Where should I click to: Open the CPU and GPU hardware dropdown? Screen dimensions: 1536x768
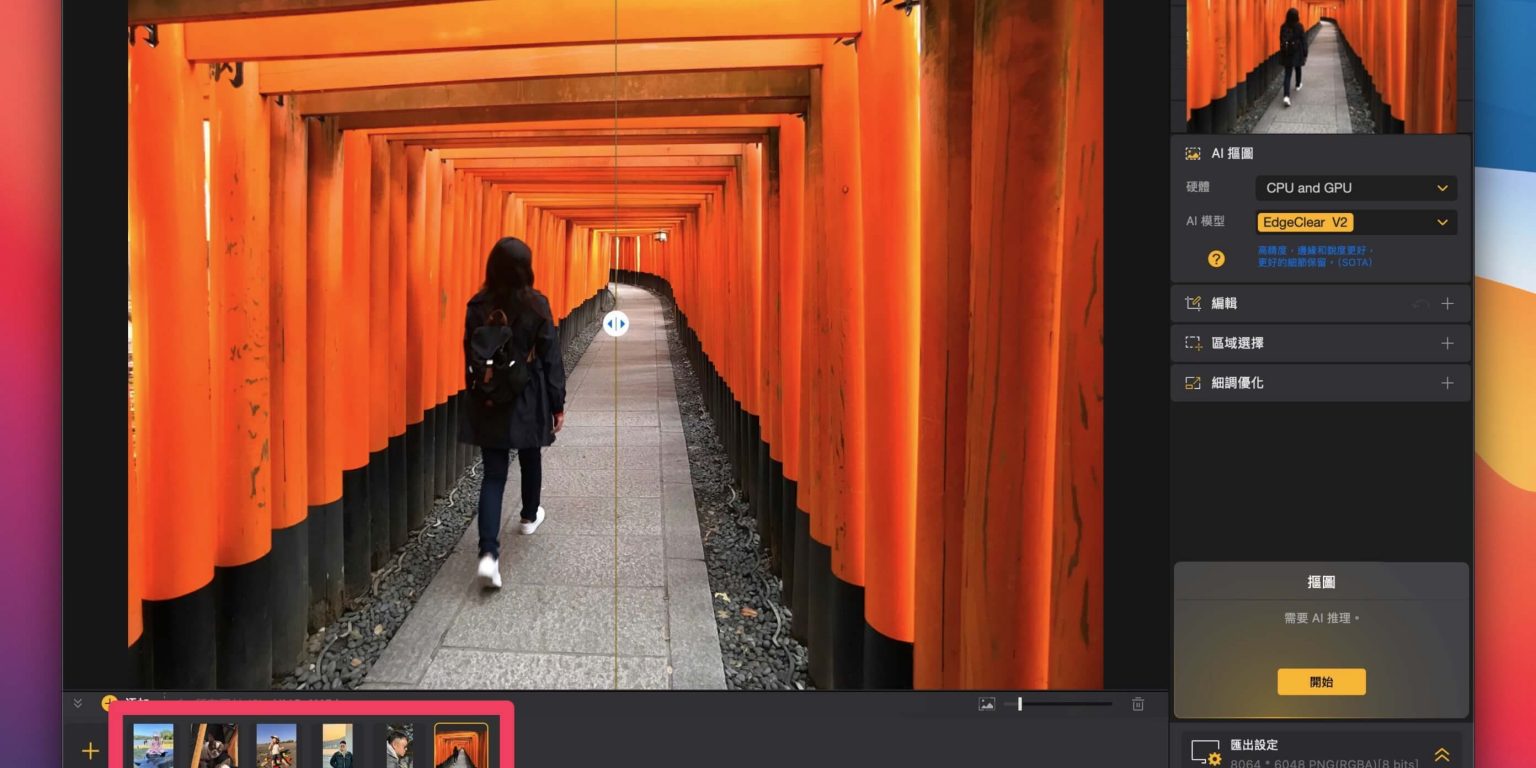[x=1355, y=188]
